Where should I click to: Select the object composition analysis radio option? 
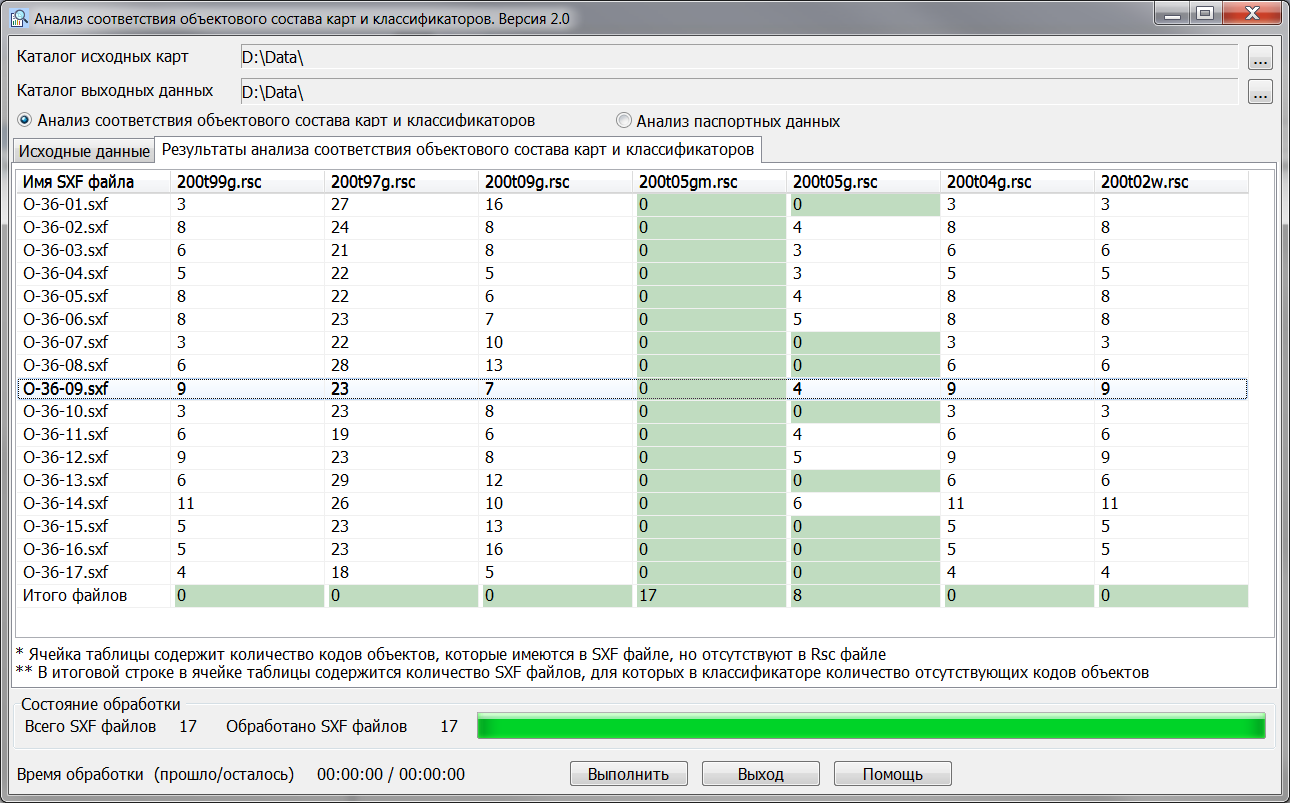pyautogui.click(x=277, y=120)
